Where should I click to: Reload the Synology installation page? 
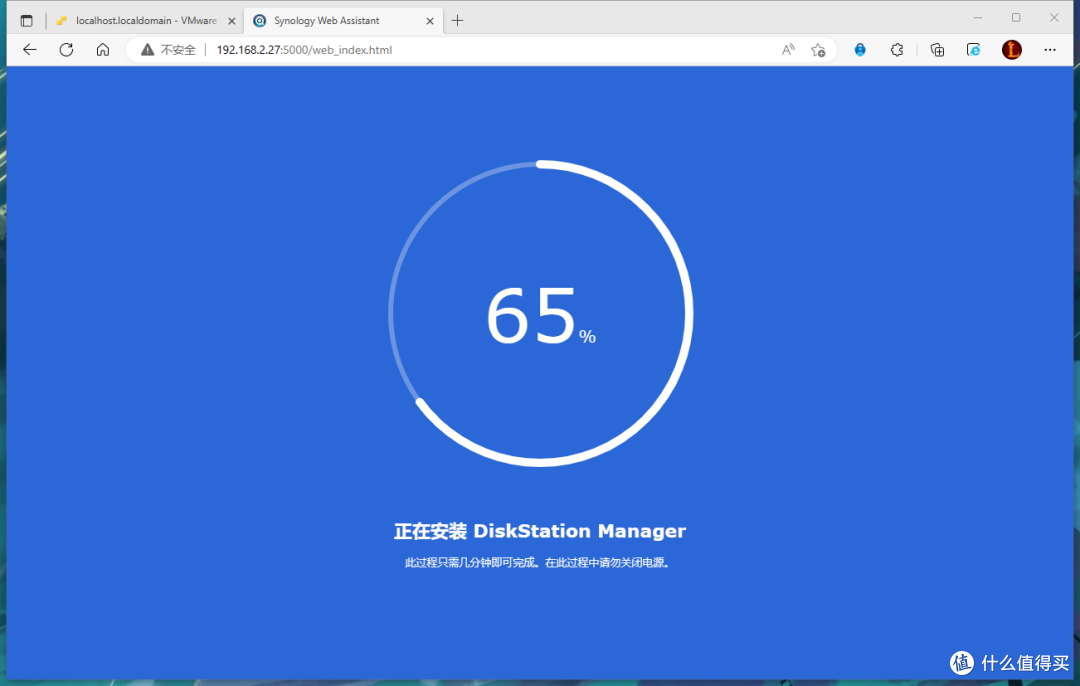[x=65, y=49]
